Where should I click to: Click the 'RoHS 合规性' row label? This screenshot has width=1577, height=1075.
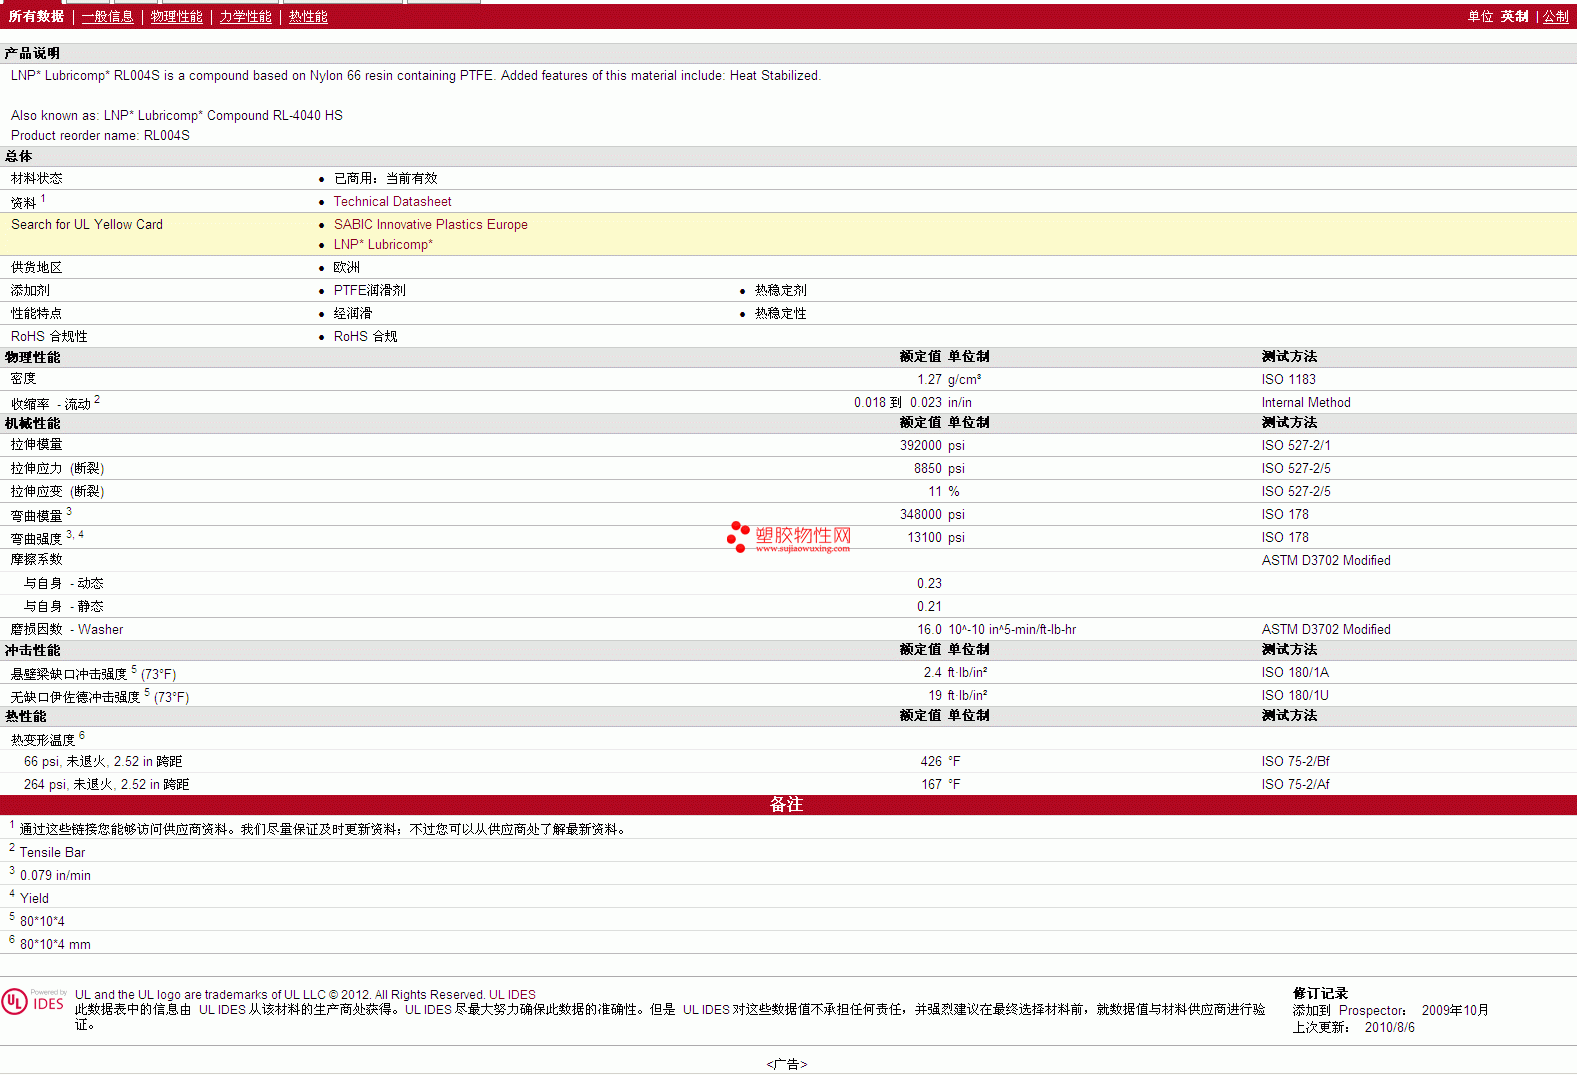point(49,336)
